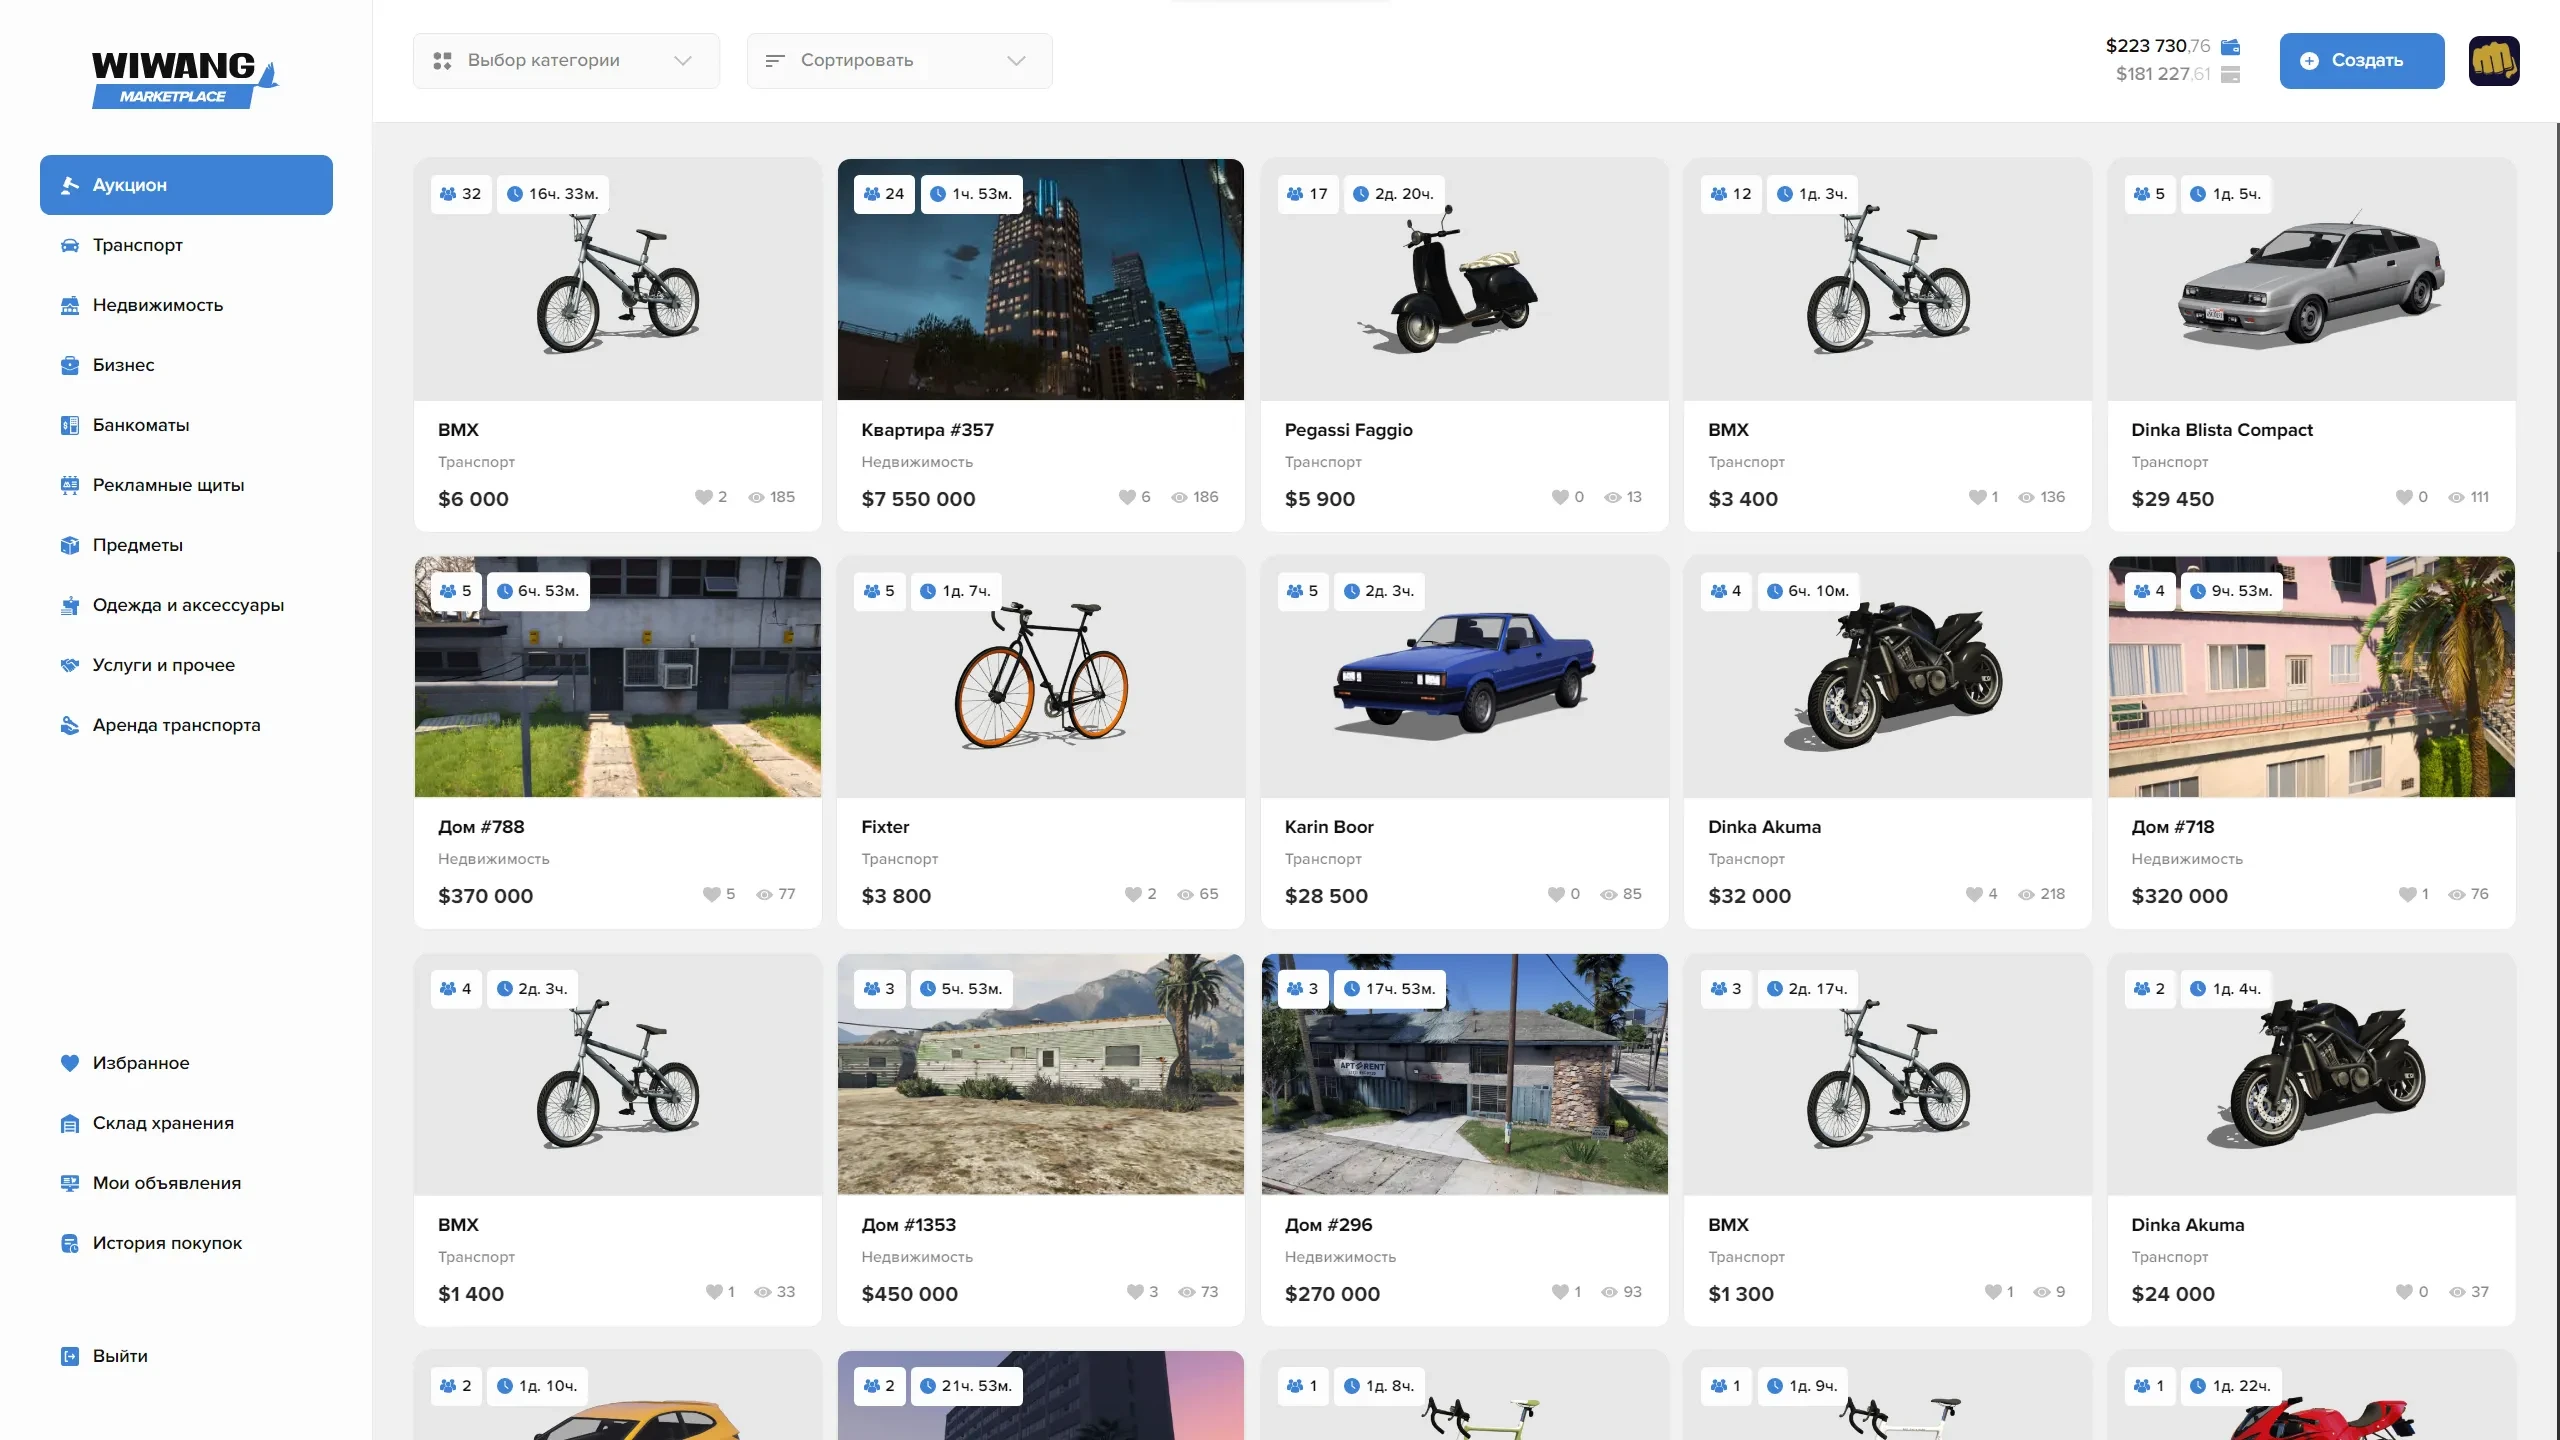Click the Избранное heart icon
This screenshot has height=1440, width=2560.
(x=70, y=1063)
